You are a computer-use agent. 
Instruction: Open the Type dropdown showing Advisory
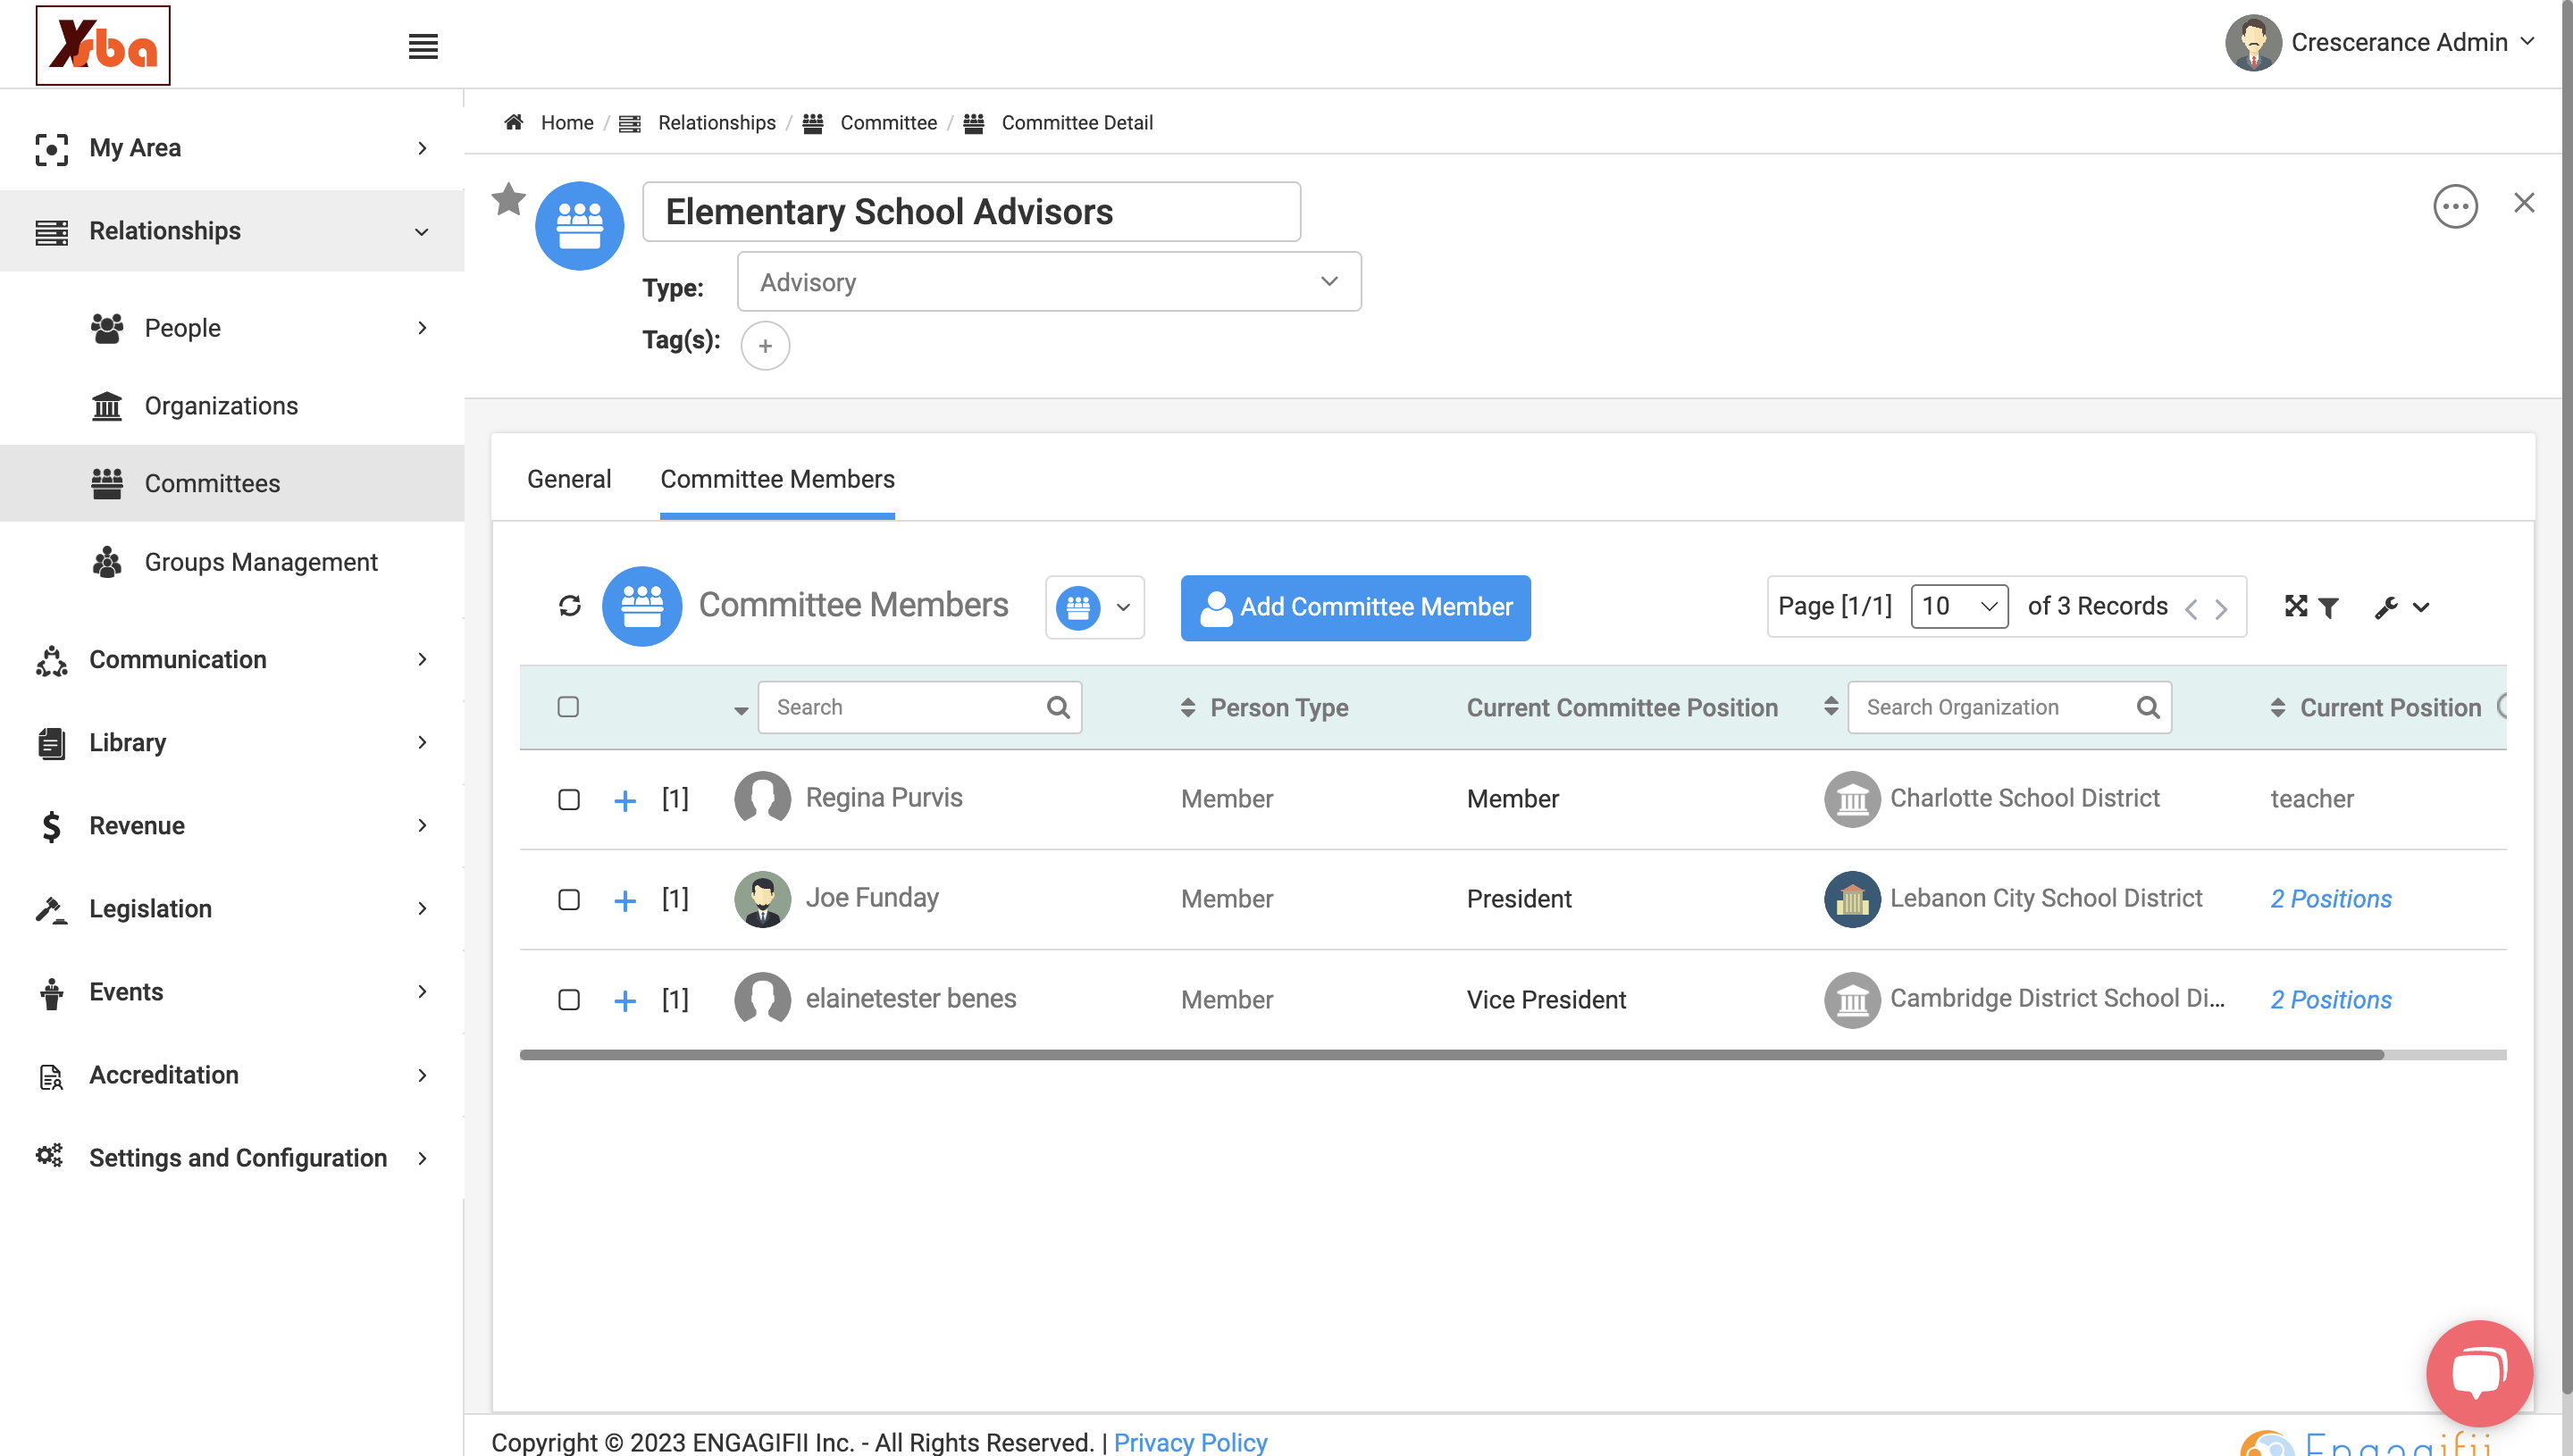[x=1048, y=281]
